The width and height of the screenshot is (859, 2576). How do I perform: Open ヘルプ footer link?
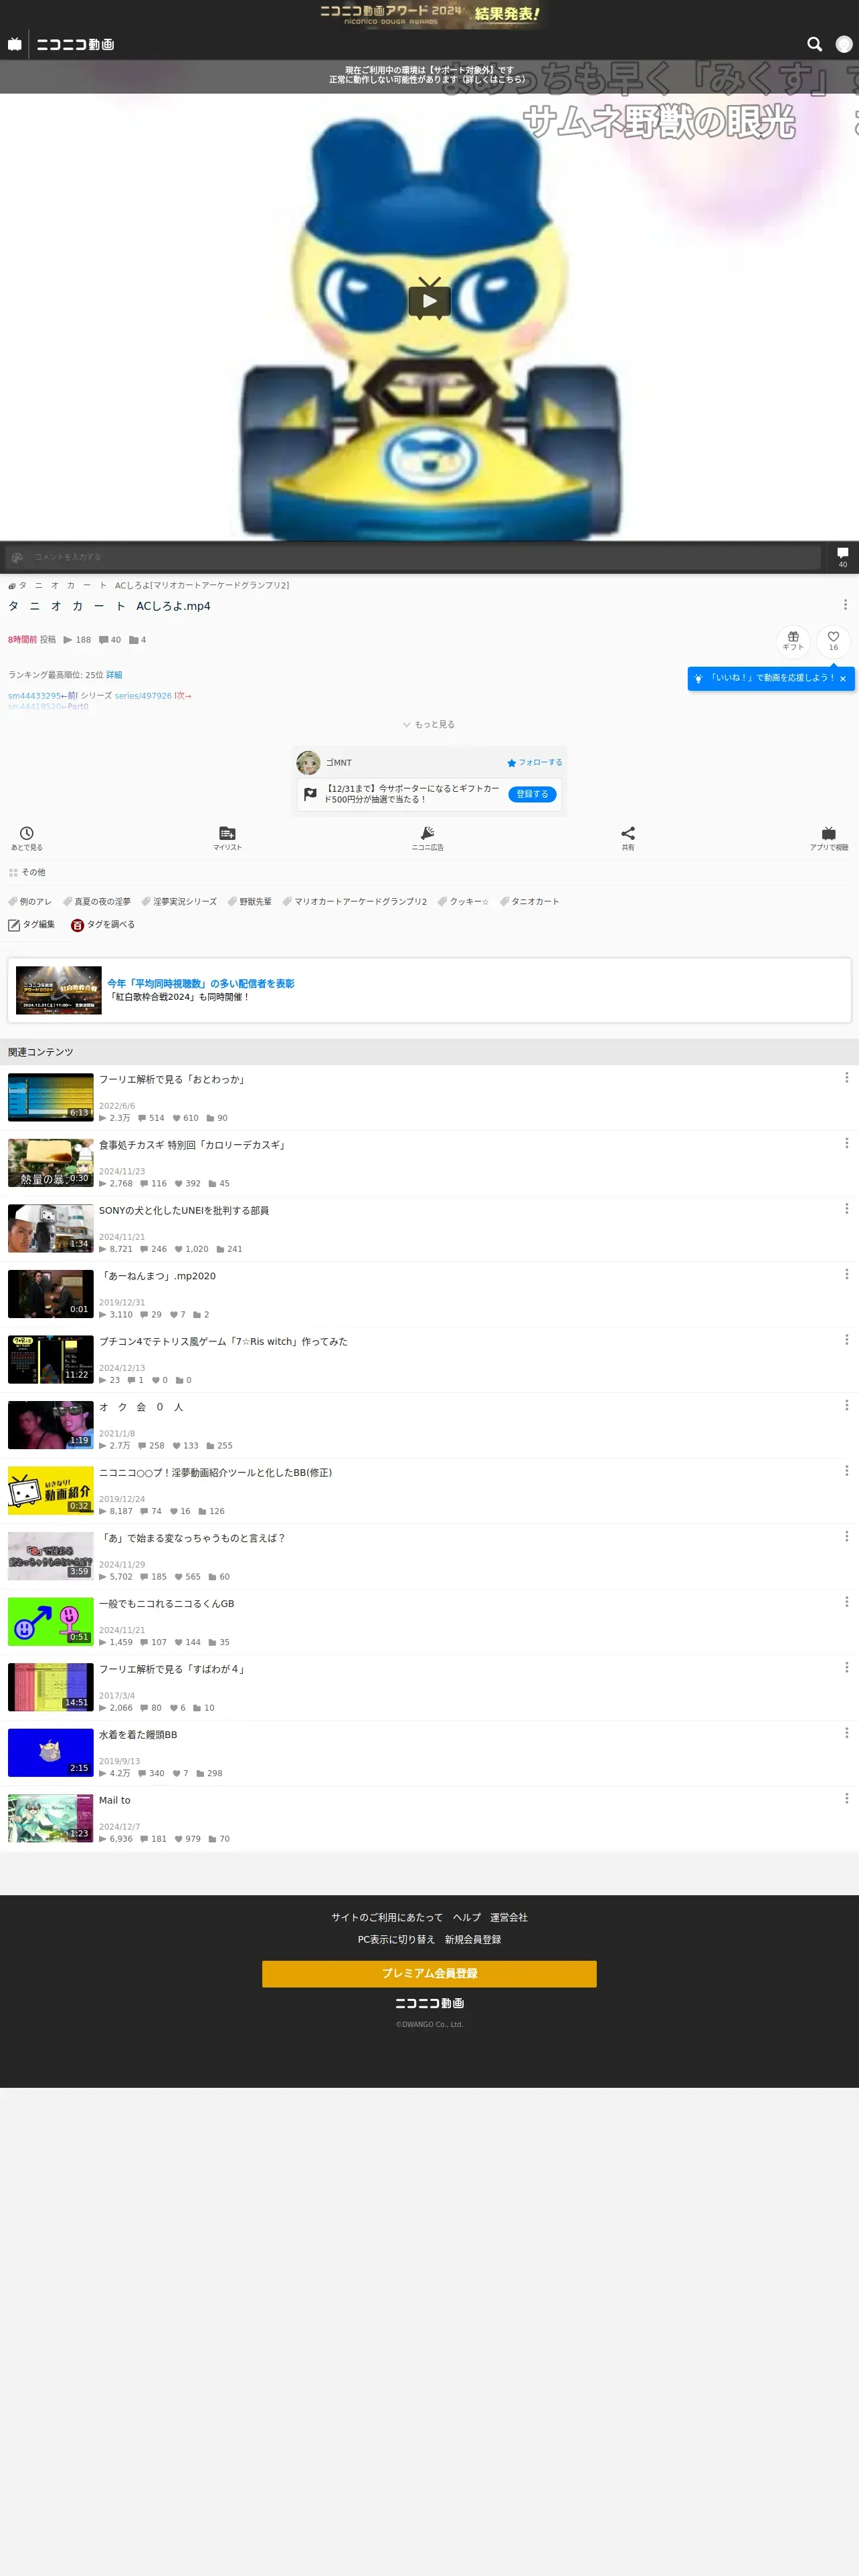(x=467, y=1917)
